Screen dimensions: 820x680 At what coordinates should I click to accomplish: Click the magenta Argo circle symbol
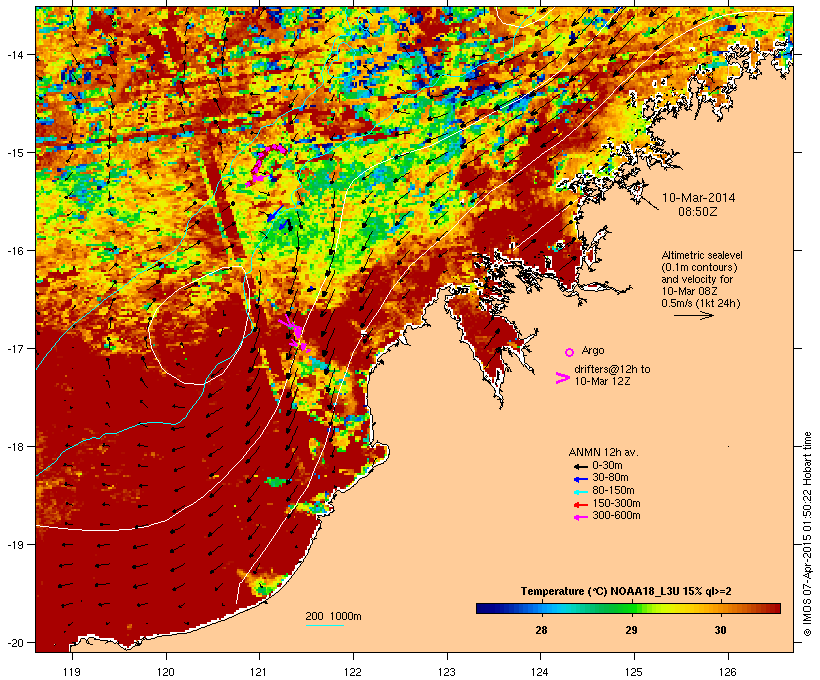tap(570, 352)
